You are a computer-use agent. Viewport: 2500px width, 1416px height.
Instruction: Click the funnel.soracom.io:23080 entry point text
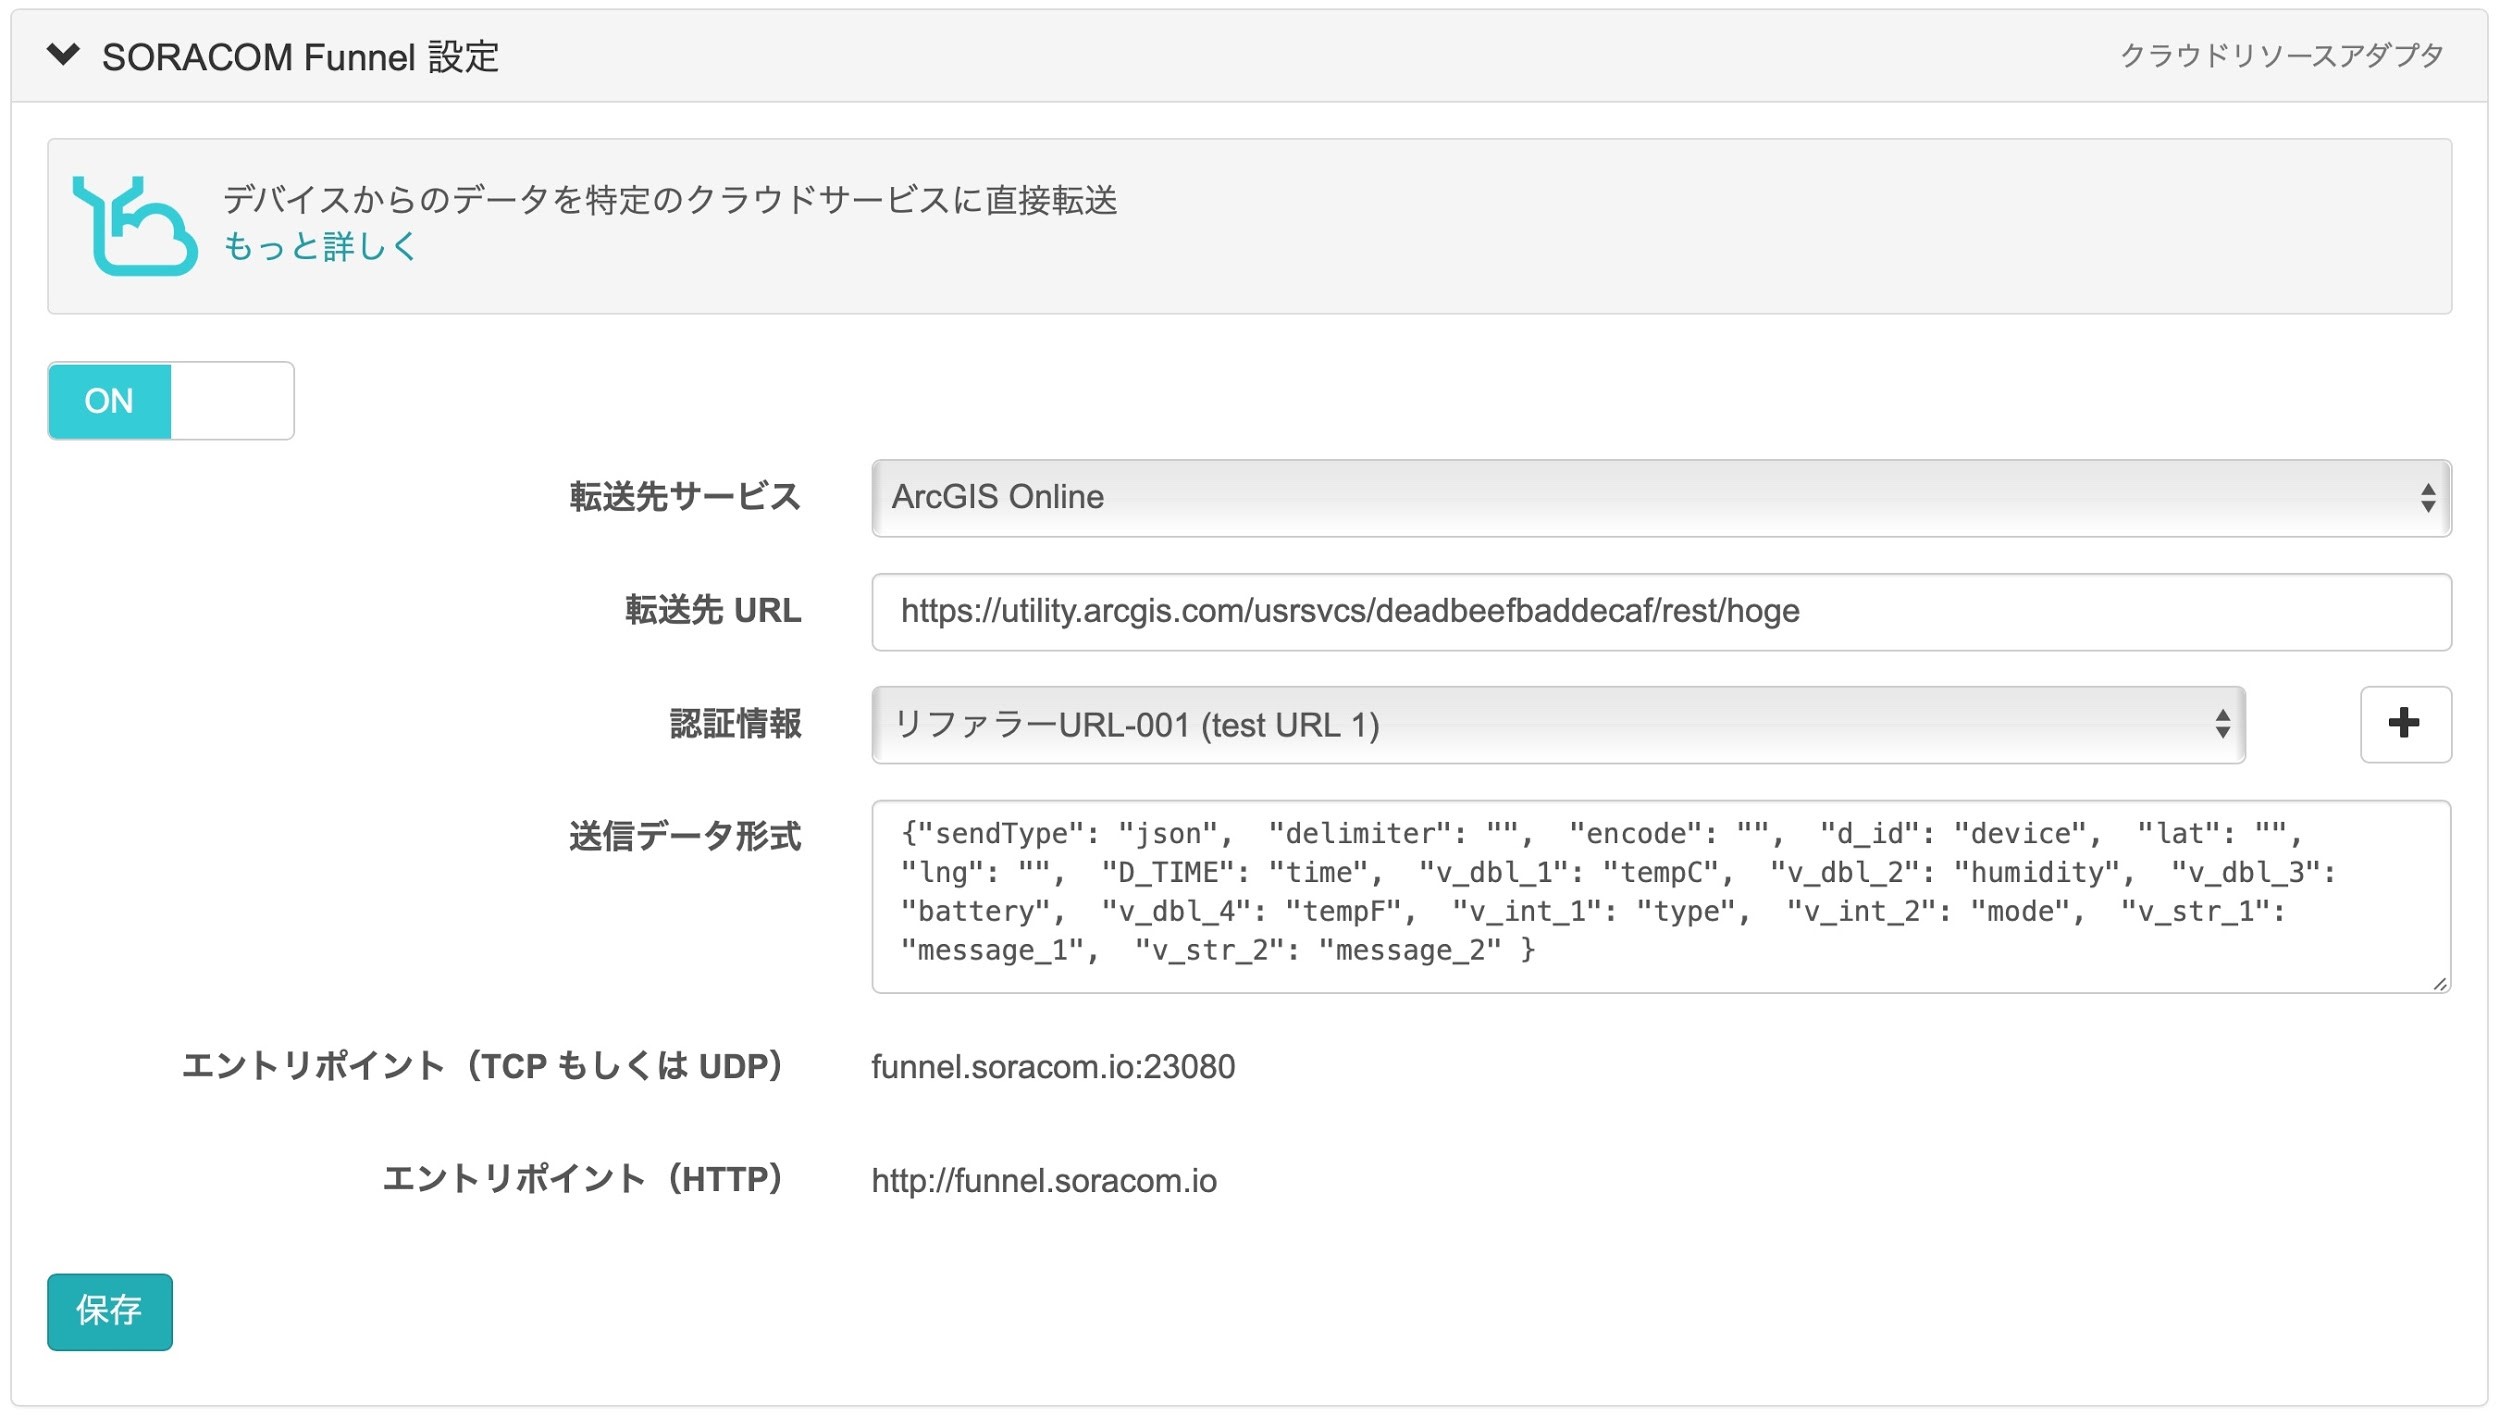pyautogui.click(x=1053, y=1067)
